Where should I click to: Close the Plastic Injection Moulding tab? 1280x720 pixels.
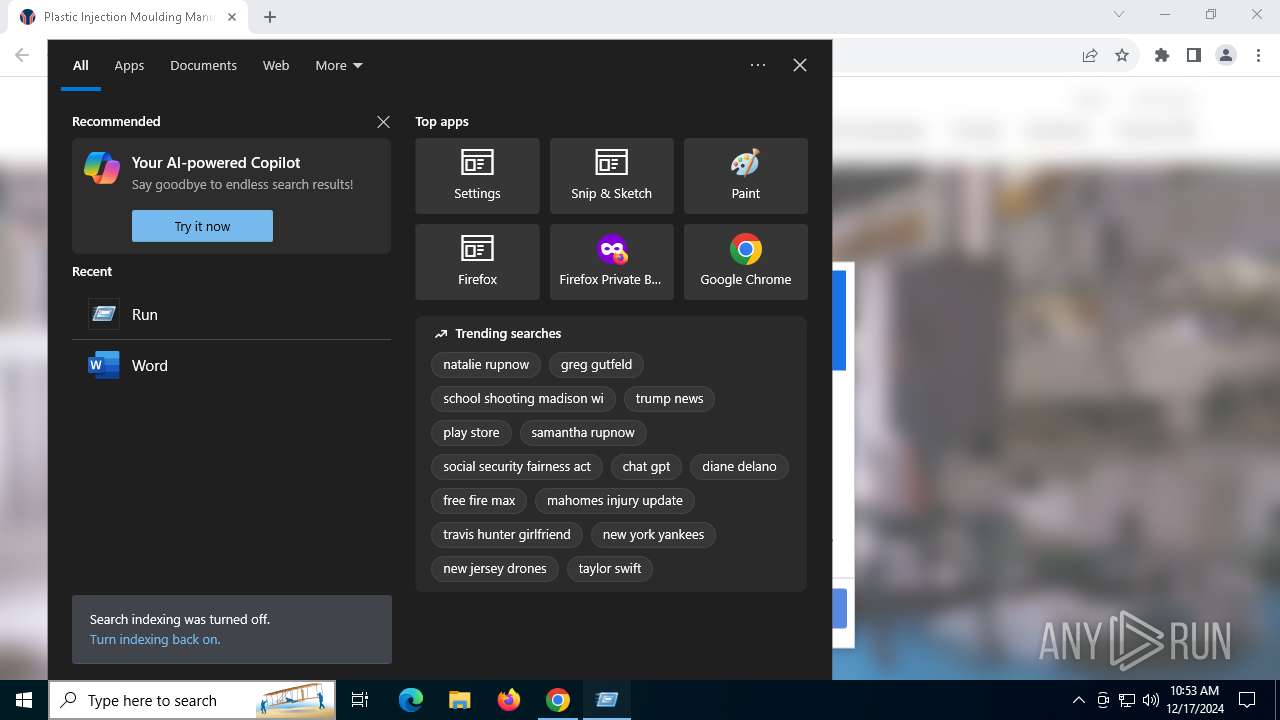pos(232,17)
